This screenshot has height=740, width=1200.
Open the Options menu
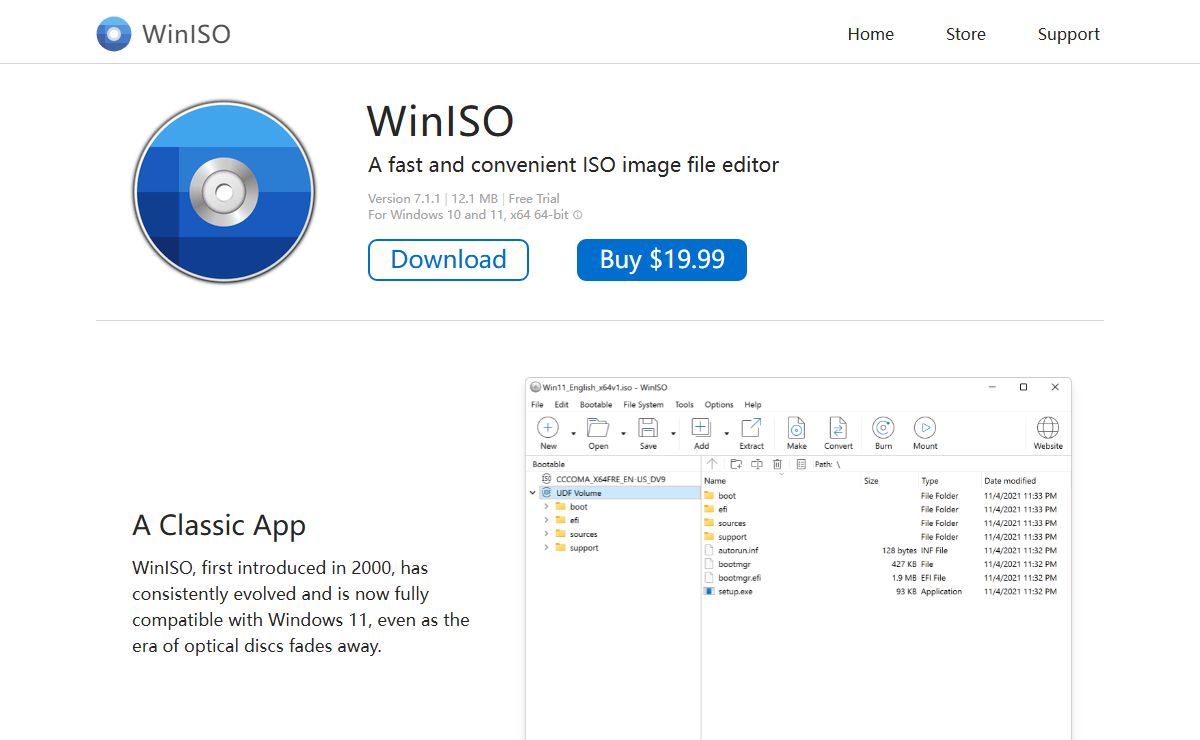click(x=719, y=405)
